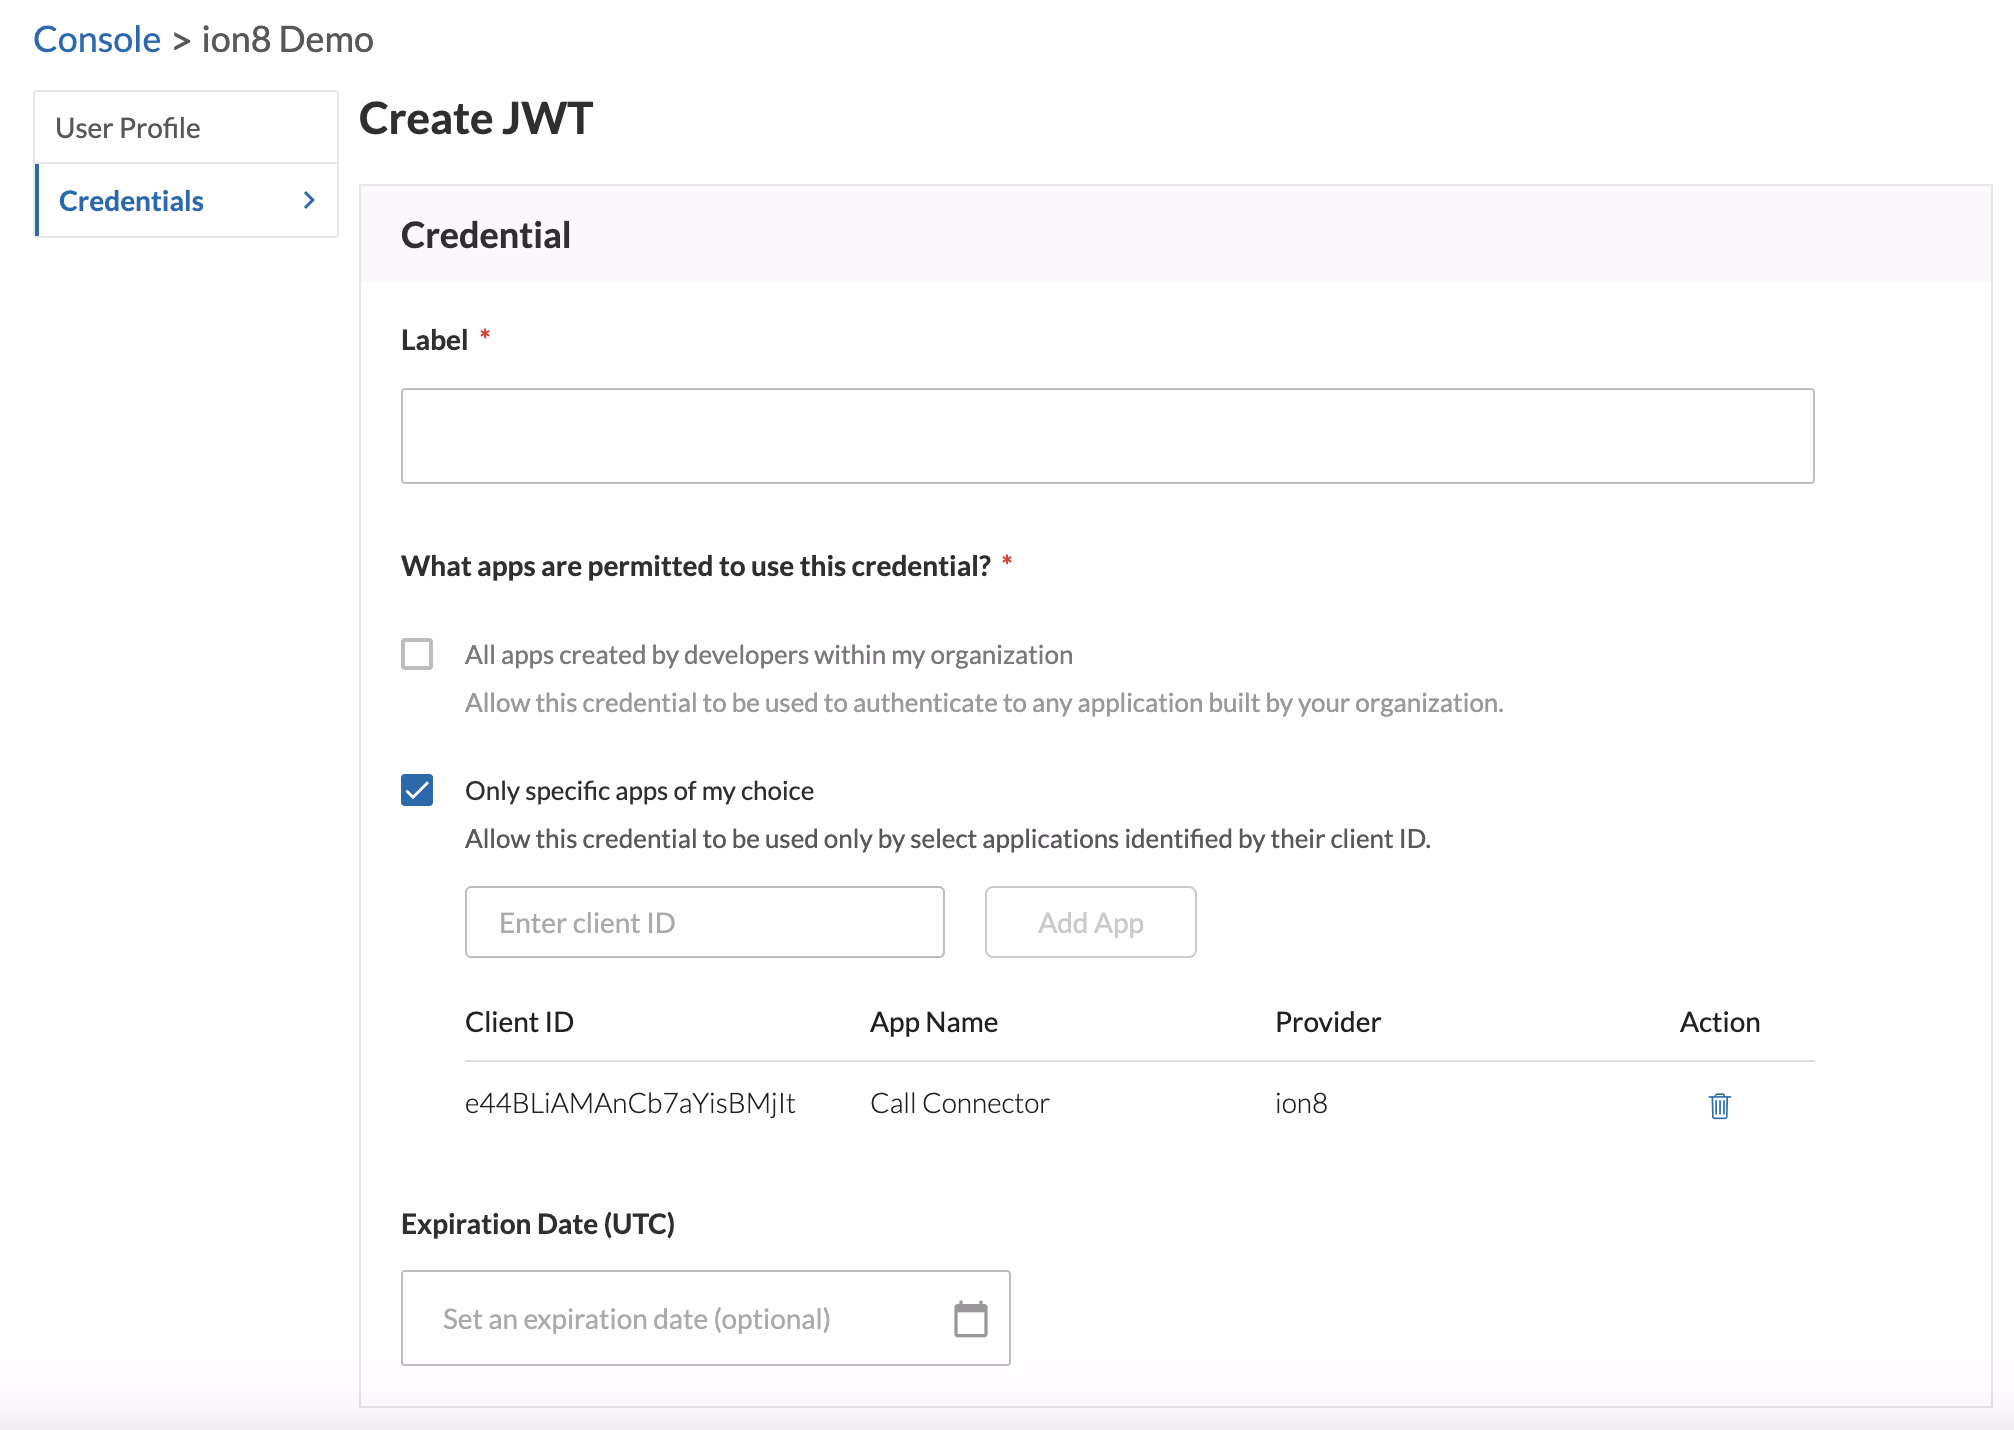Open the User Profile section
This screenshot has height=1430, width=2014.
pyautogui.click(x=128, y=127)
